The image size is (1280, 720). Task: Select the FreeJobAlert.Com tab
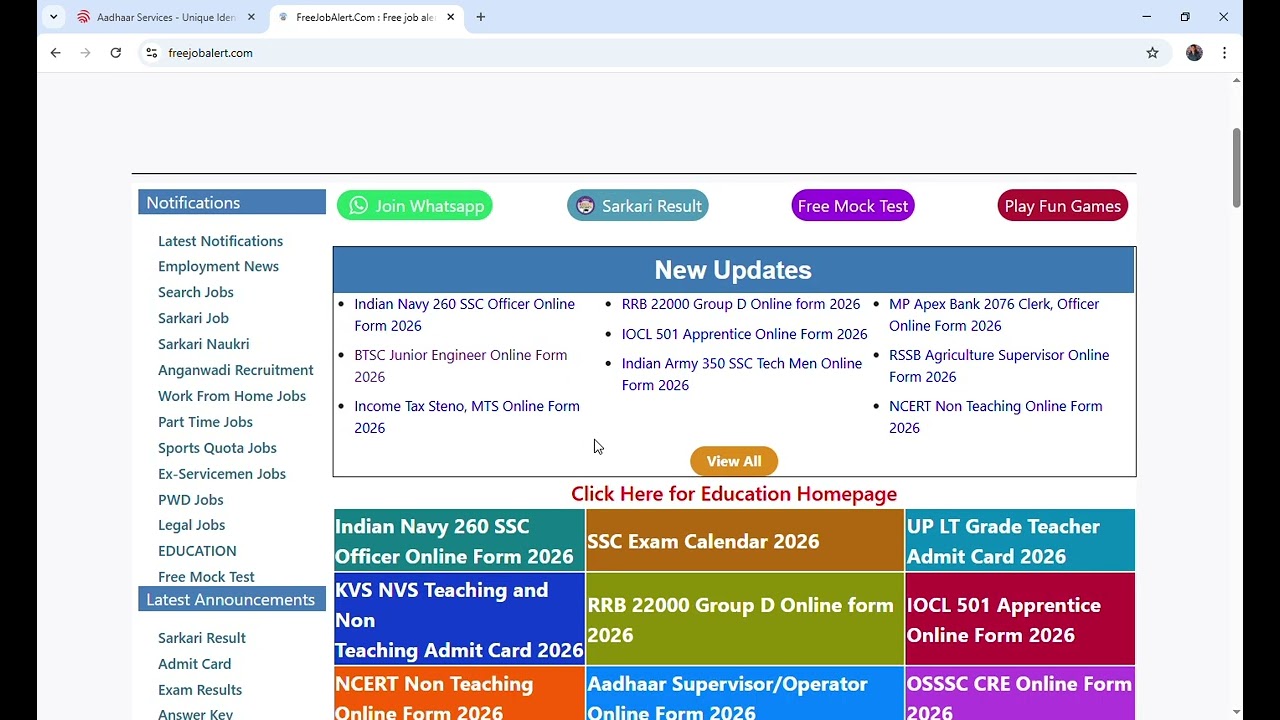pyautogui.click(x=365, y=17)
